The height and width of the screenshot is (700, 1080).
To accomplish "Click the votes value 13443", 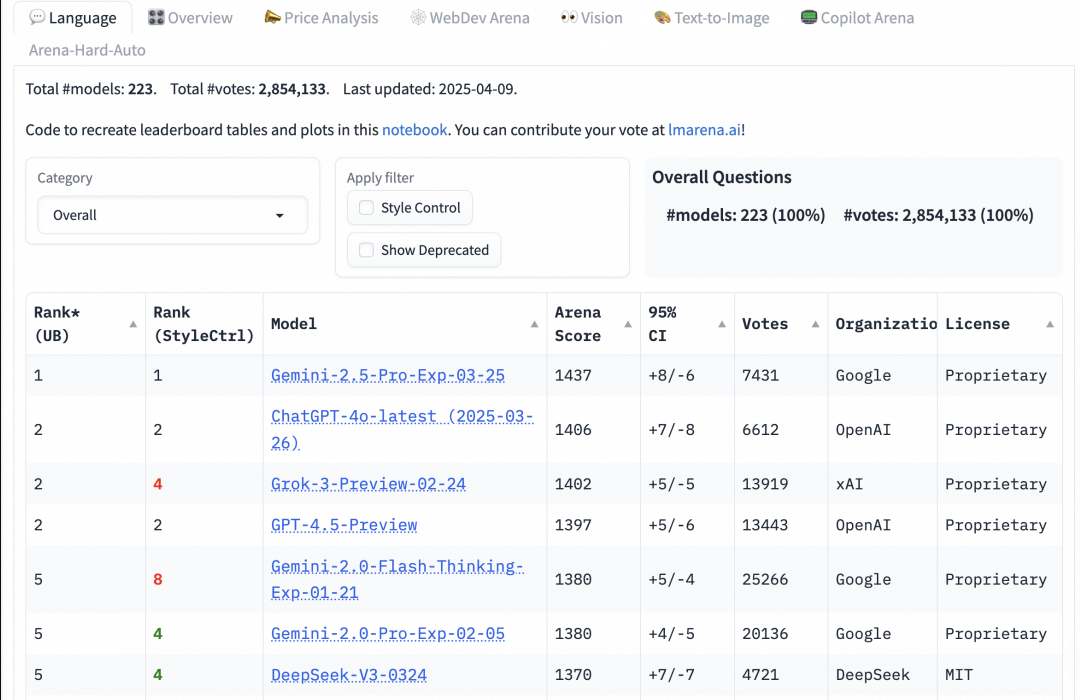I will point(765,525).
